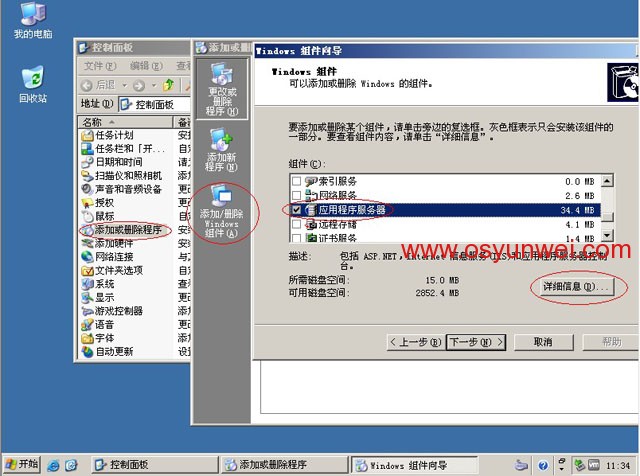Switch to 控制面板 taskbar button
Screen dimensions: 640x476
click(154, 465)
